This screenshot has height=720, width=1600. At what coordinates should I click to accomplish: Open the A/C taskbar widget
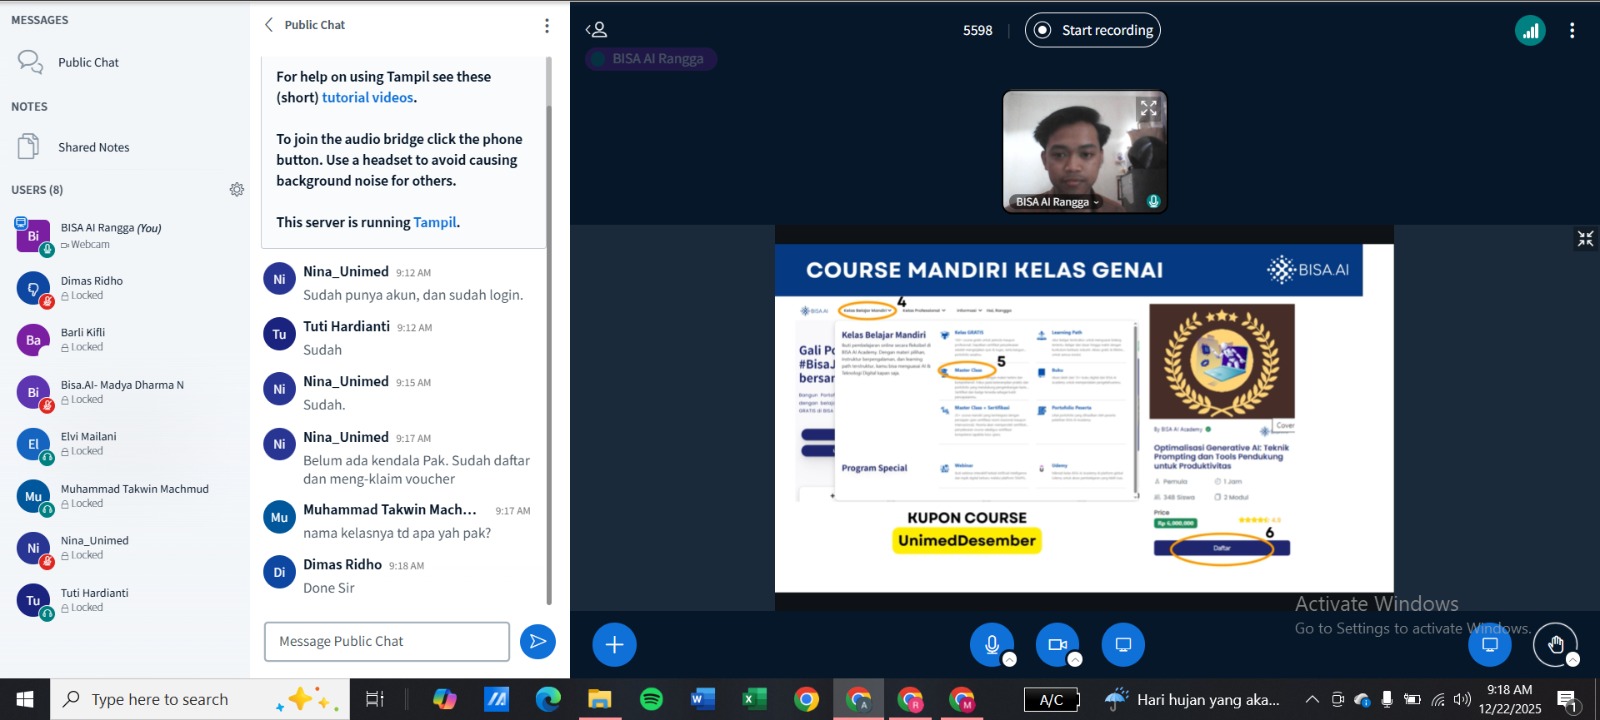1052,699
